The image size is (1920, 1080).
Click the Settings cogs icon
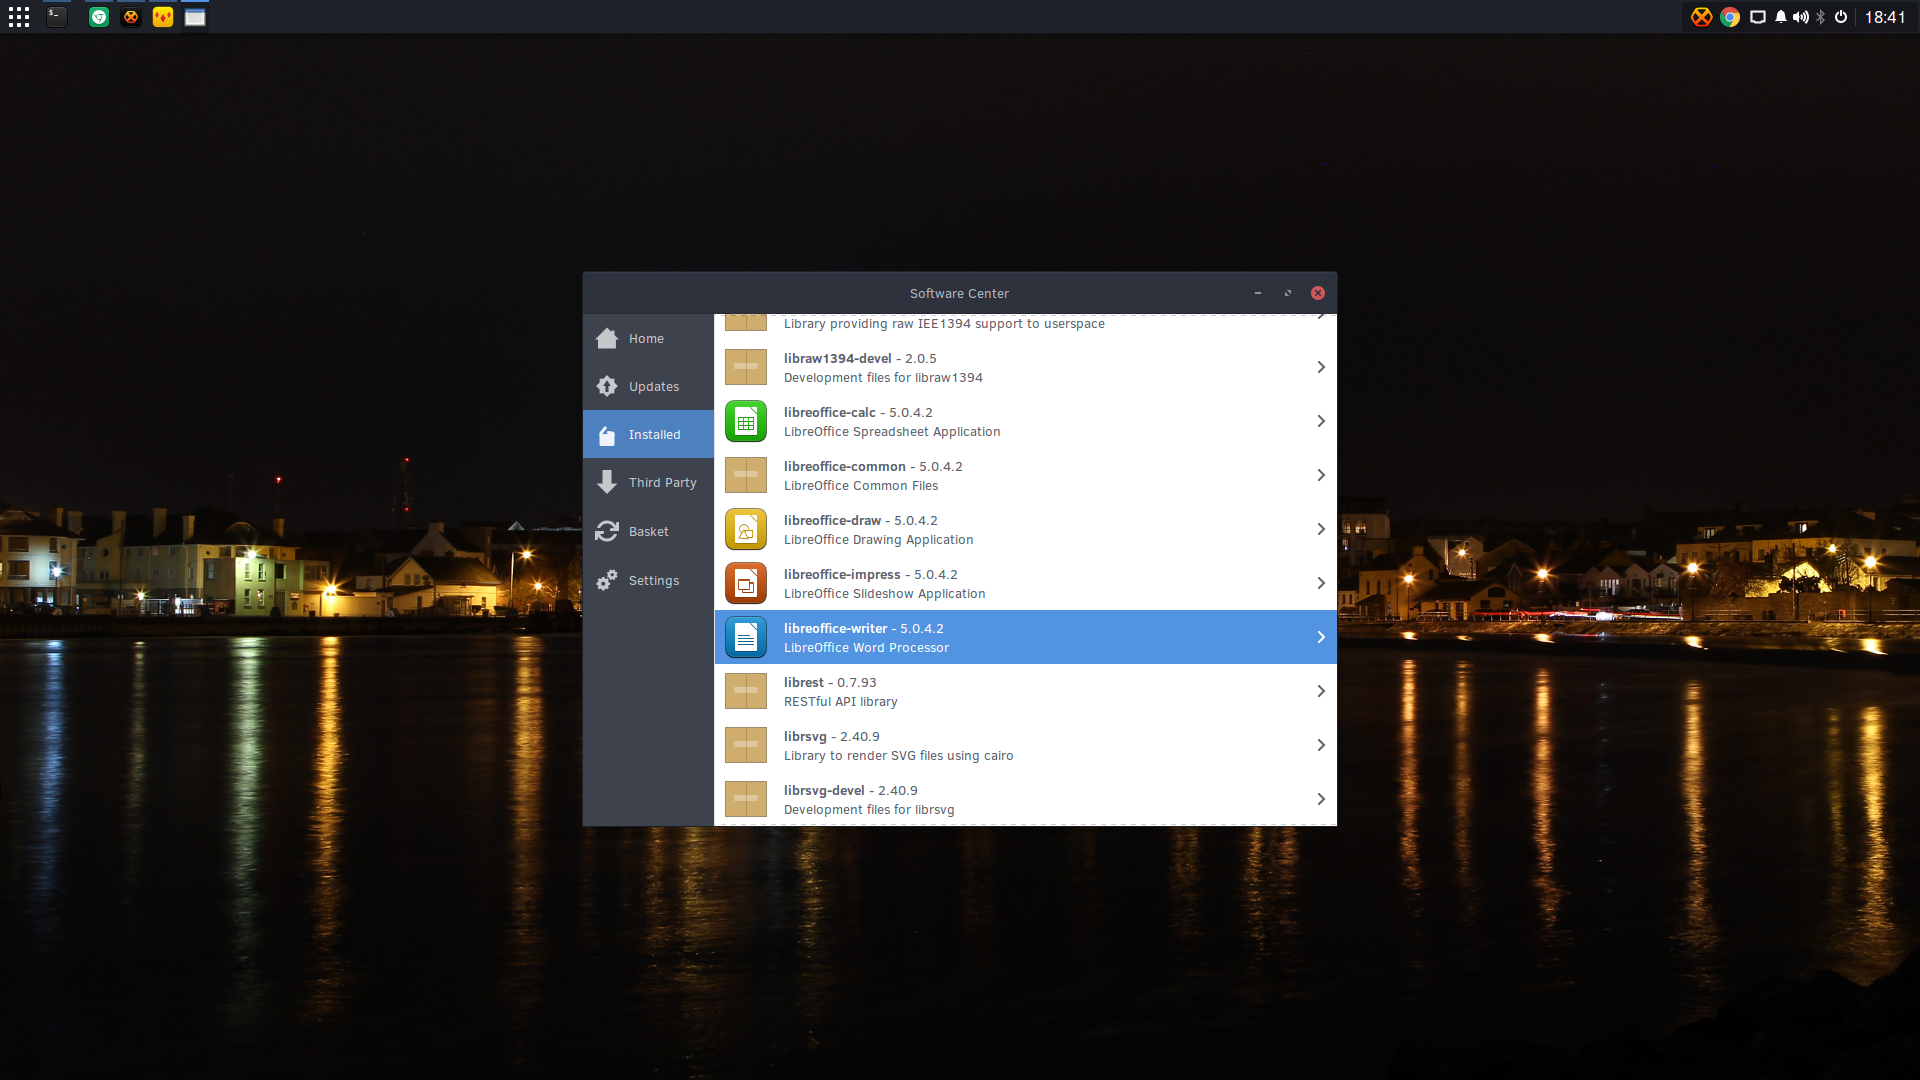coord(607,580)
